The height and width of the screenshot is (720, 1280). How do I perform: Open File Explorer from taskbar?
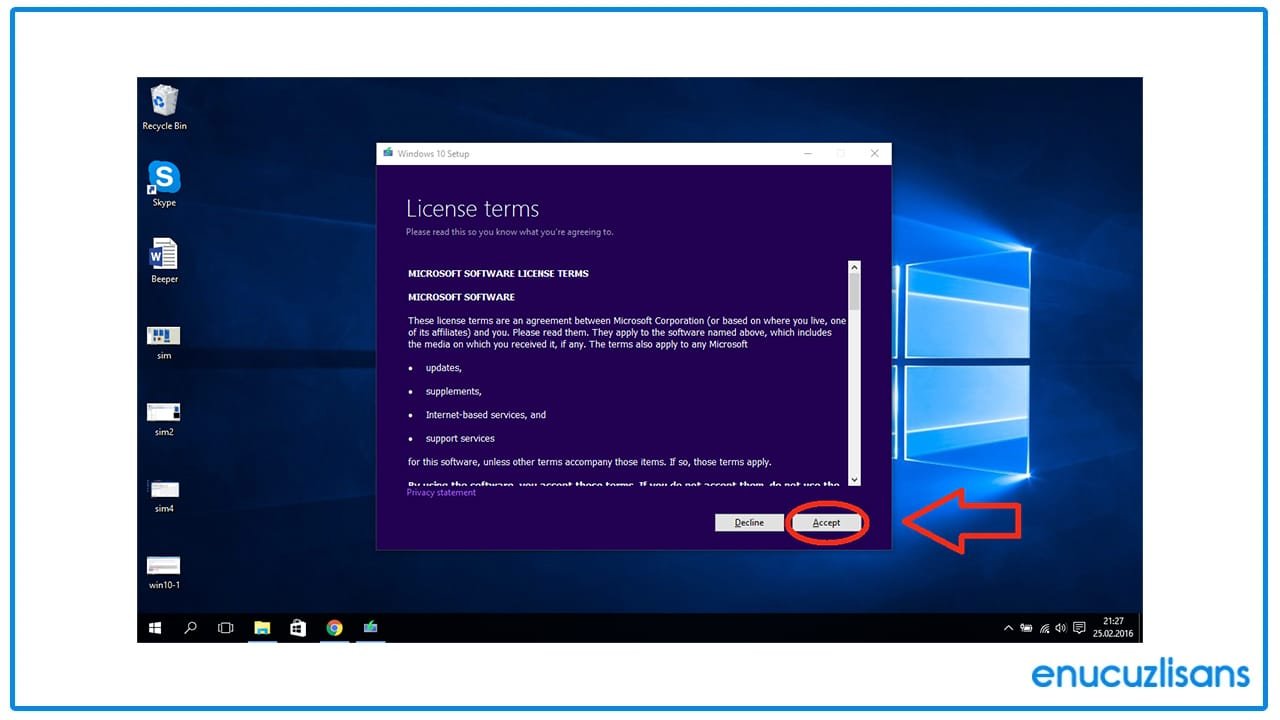point(262,628)
